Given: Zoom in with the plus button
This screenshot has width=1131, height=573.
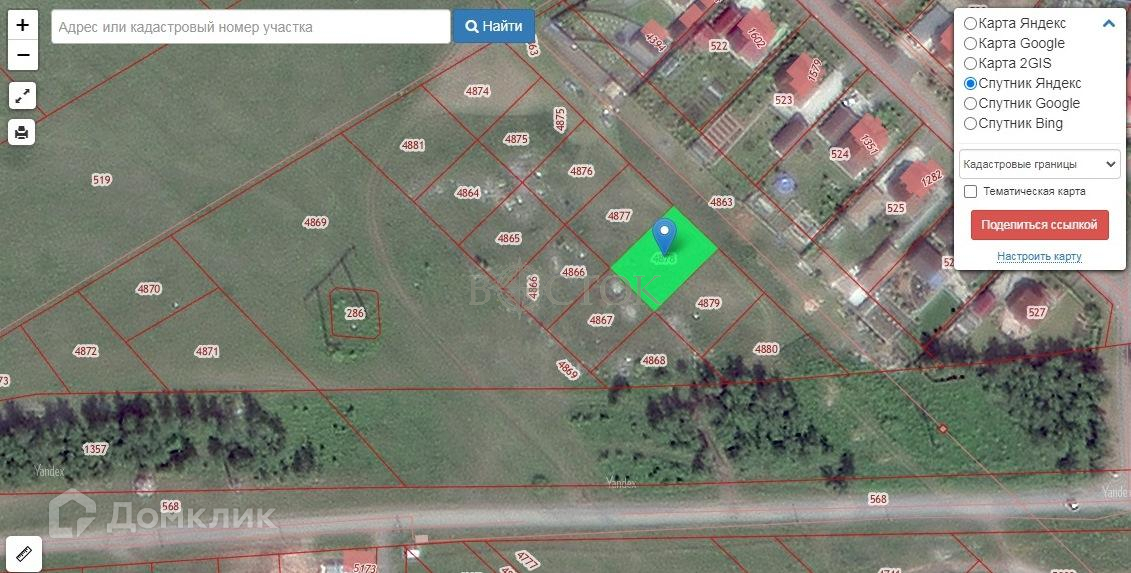Looking at the screenshot, I should (x=22, y=25).
